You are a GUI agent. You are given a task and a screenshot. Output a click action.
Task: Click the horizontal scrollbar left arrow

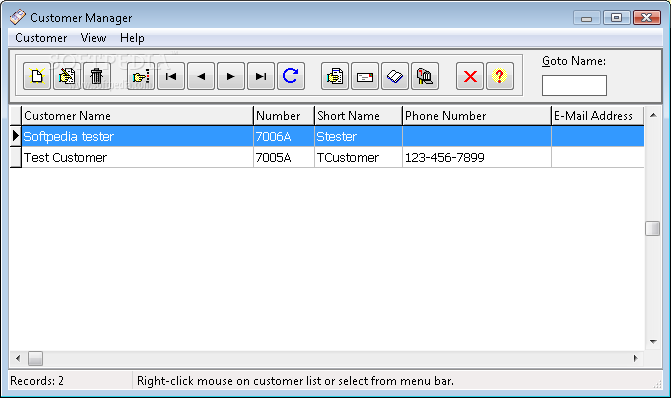pyautogui.click(x=18, y=358)
